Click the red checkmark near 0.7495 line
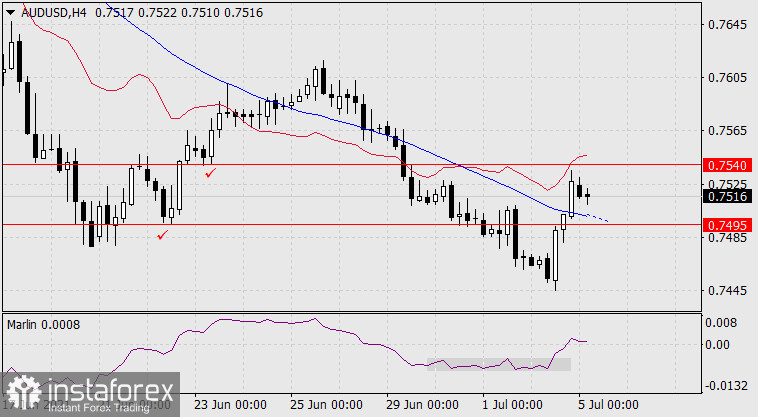This screenshot has height=417, width=758. point(162,235)
